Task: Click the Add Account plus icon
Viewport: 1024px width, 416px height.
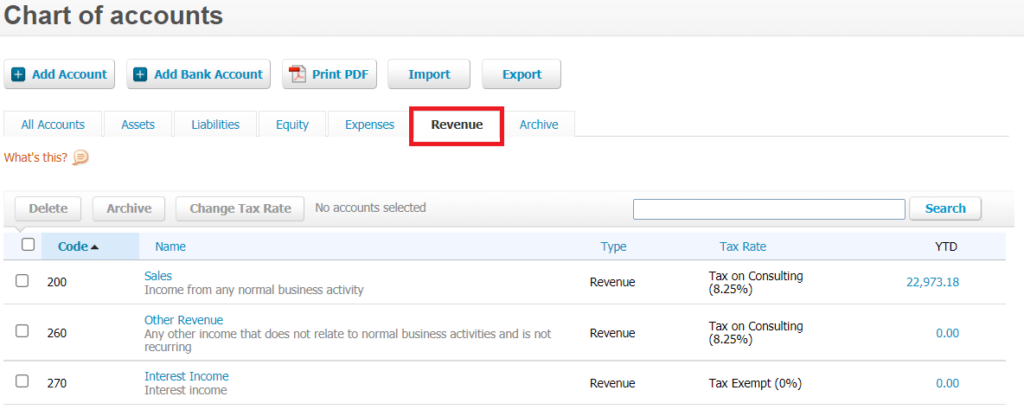Action: [x=19, y=75]
